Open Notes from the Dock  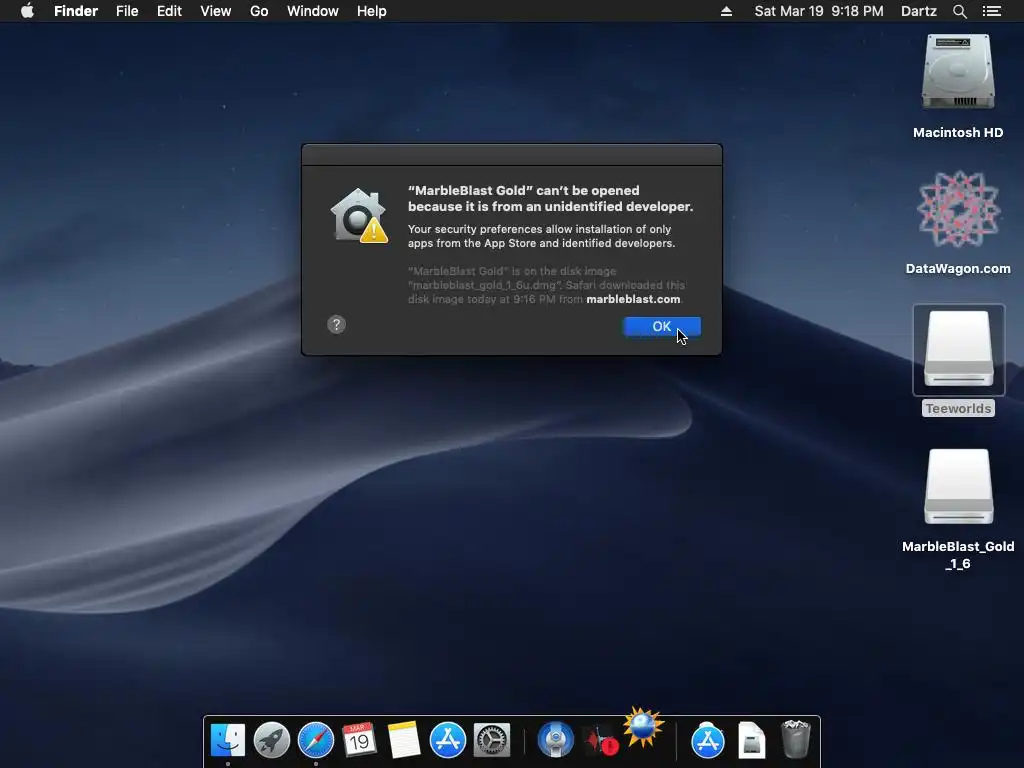404,740
